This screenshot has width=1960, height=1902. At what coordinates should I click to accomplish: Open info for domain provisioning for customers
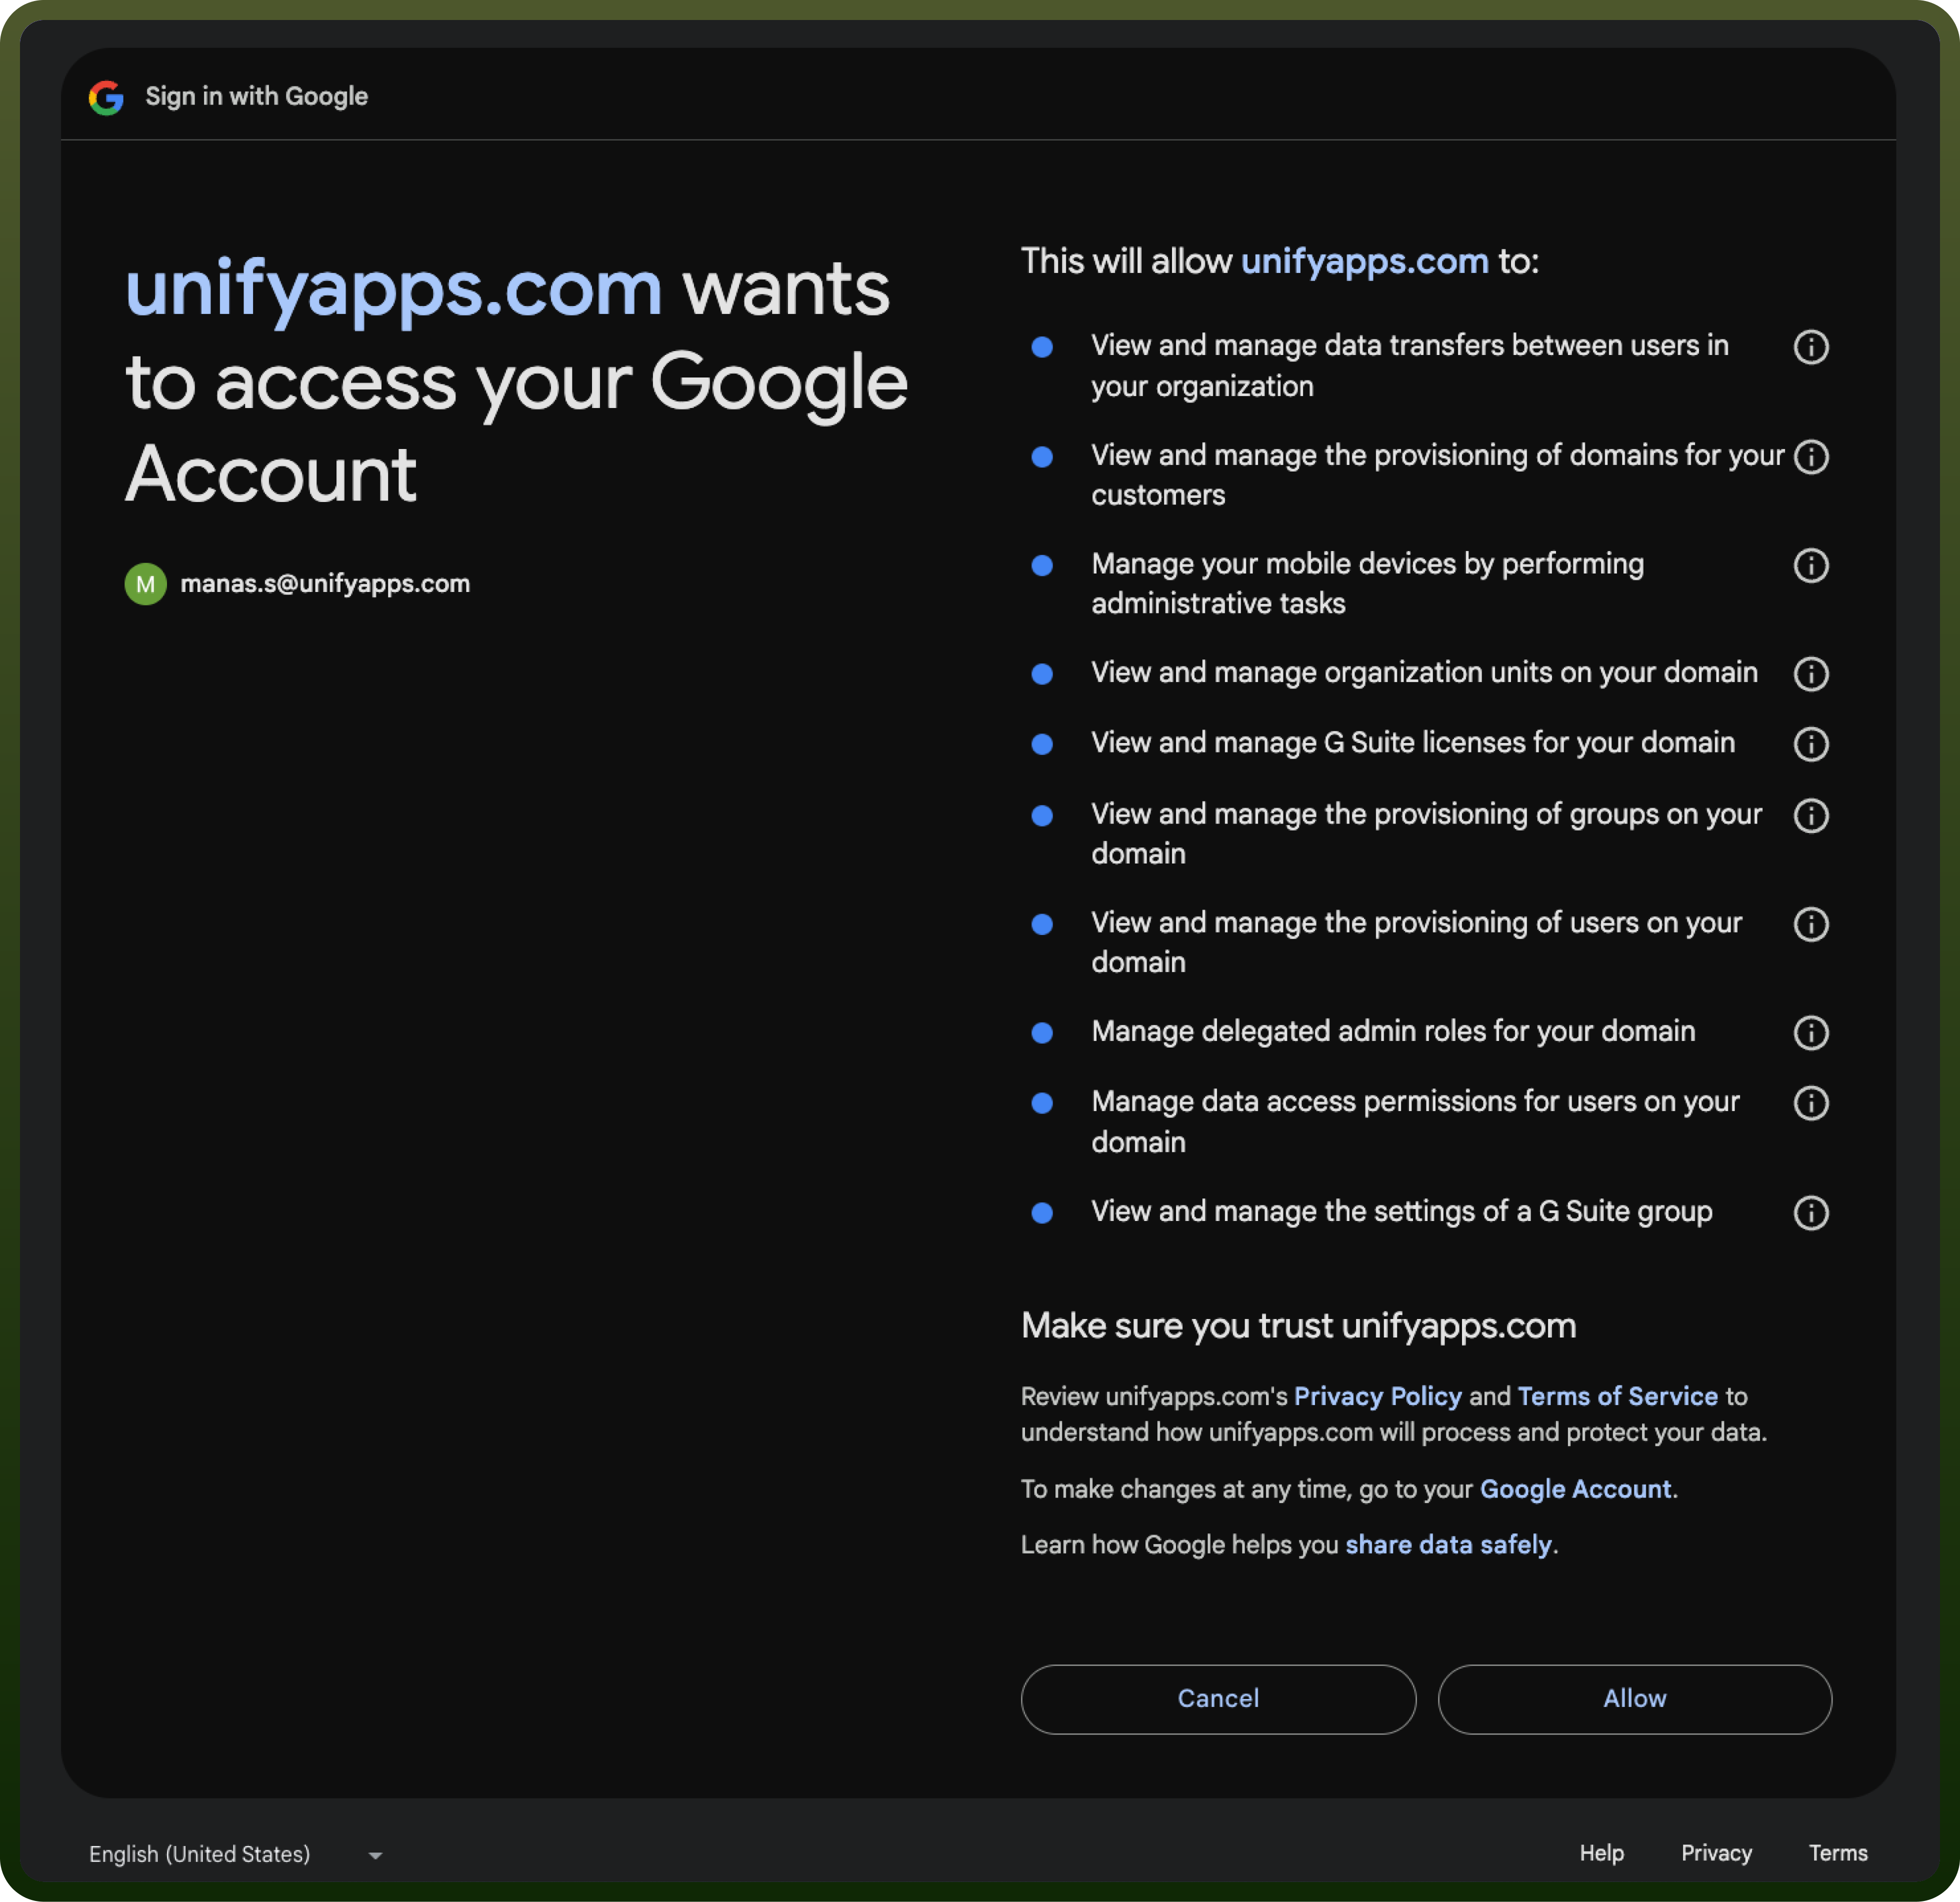coord(1810,457)
